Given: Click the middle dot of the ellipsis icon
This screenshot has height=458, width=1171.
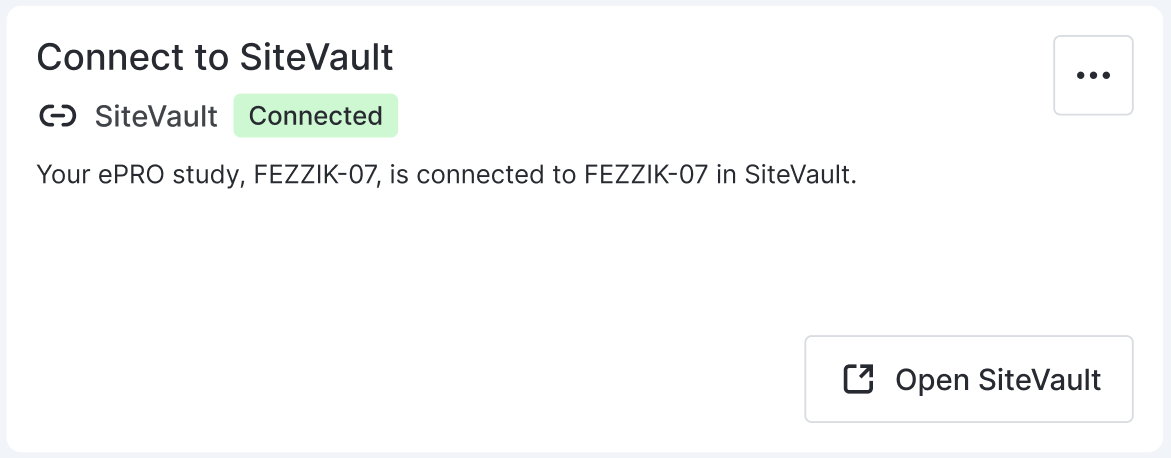Looking at the screenshot, I should (1093, 76).
